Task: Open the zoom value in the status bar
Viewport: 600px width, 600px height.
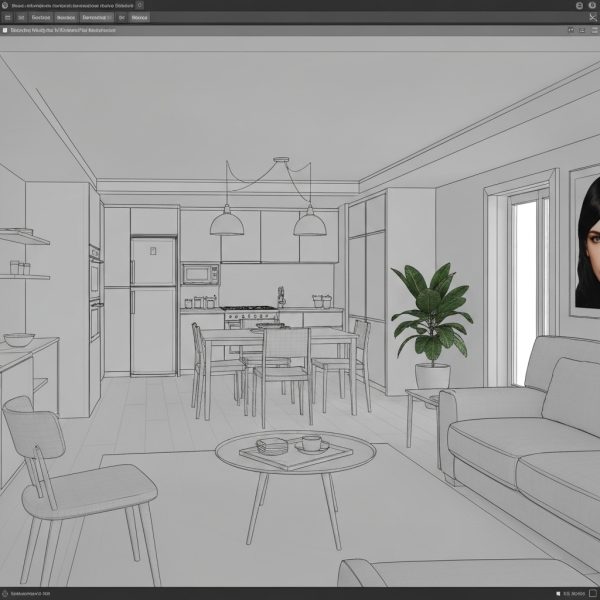Action: [573, 593]
